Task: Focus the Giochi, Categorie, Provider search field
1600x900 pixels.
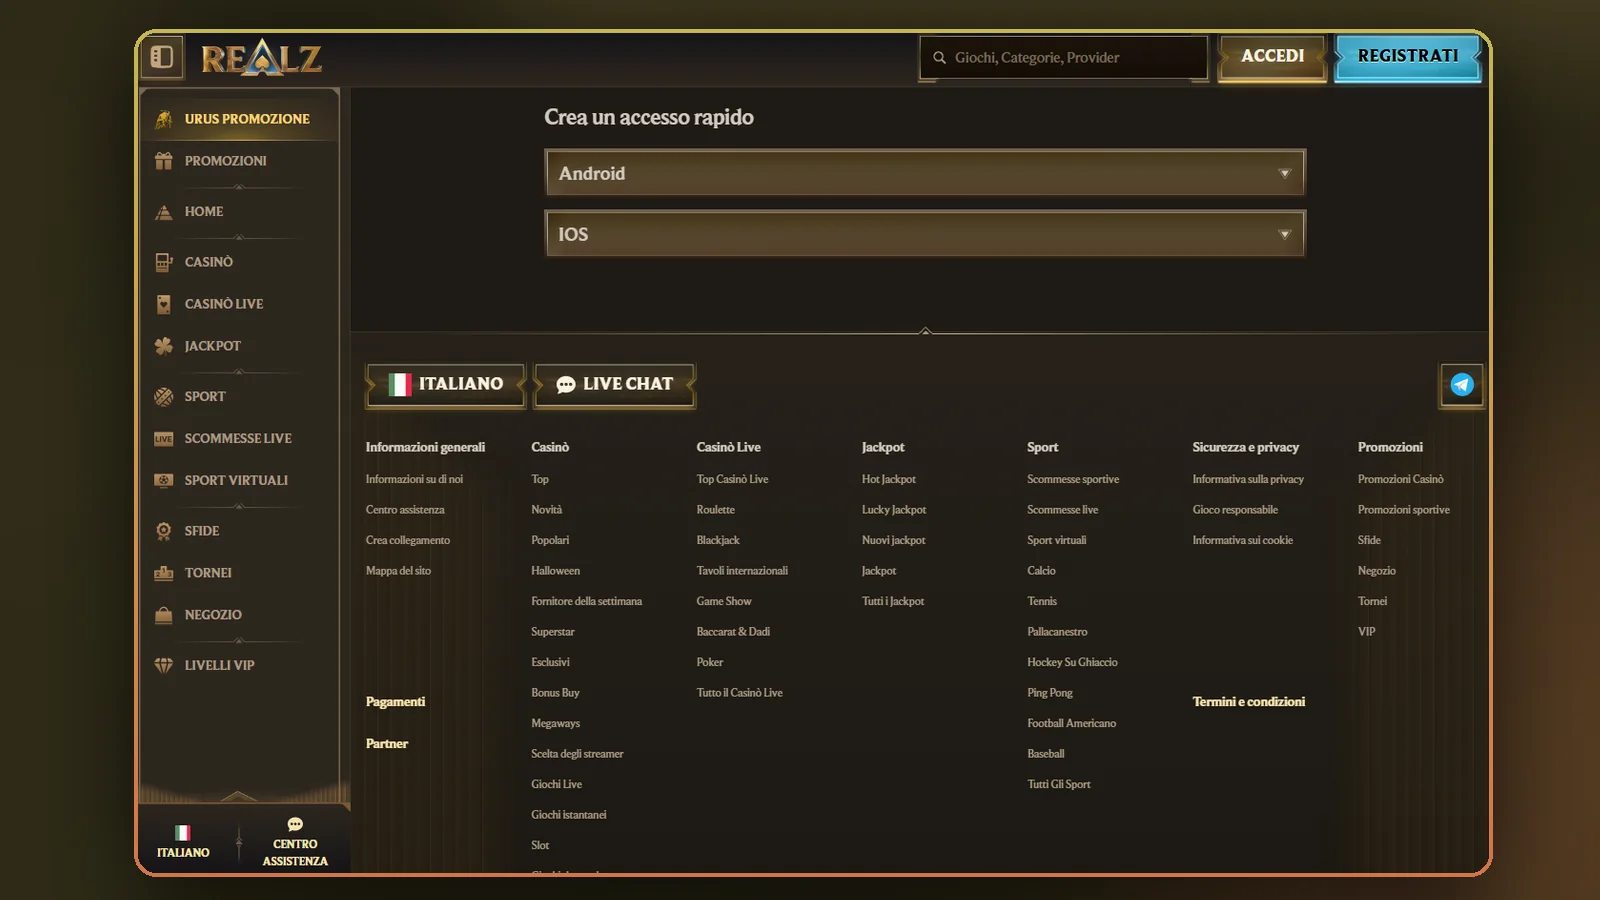Action: point(1064,58)
